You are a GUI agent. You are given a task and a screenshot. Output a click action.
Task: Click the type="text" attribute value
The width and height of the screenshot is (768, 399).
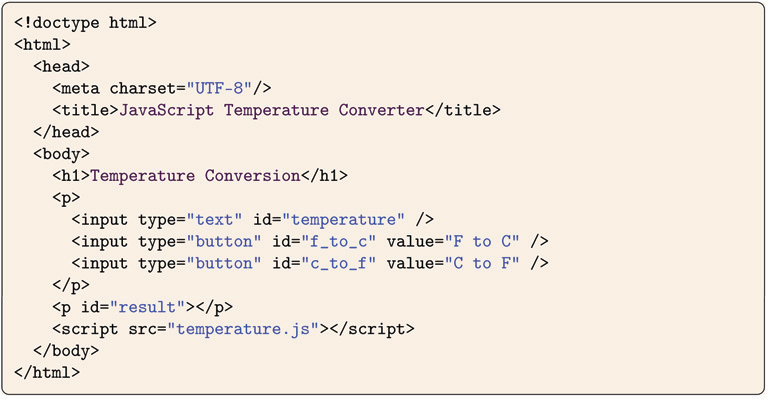[x=215, y=219]
